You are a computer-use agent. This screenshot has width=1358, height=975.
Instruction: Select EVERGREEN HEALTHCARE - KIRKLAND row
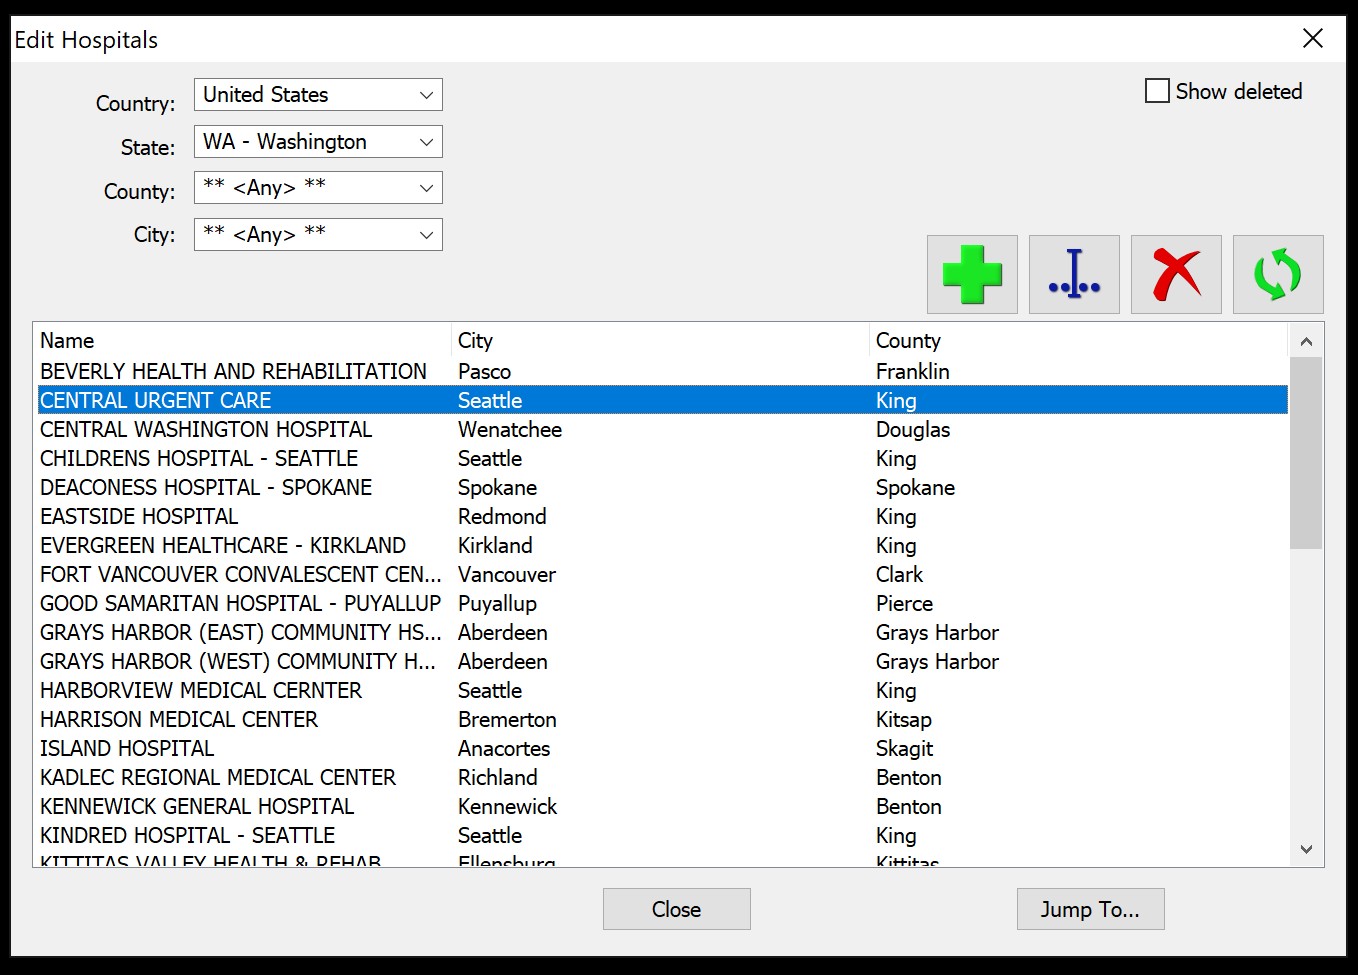pos(661,545)
